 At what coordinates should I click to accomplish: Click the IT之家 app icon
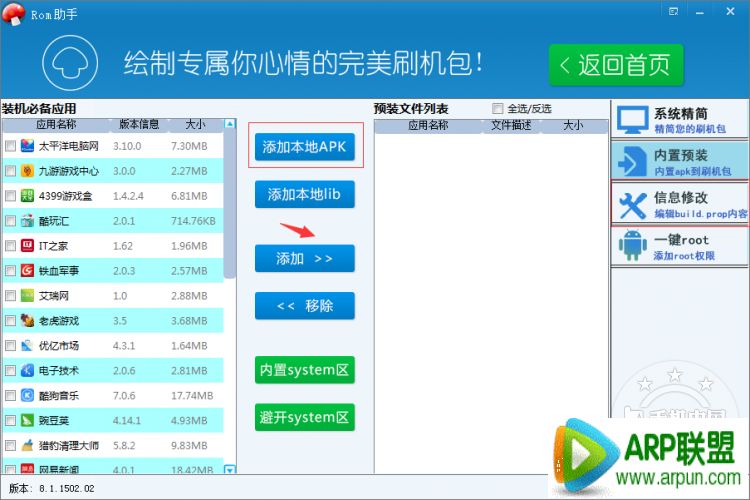27,246
